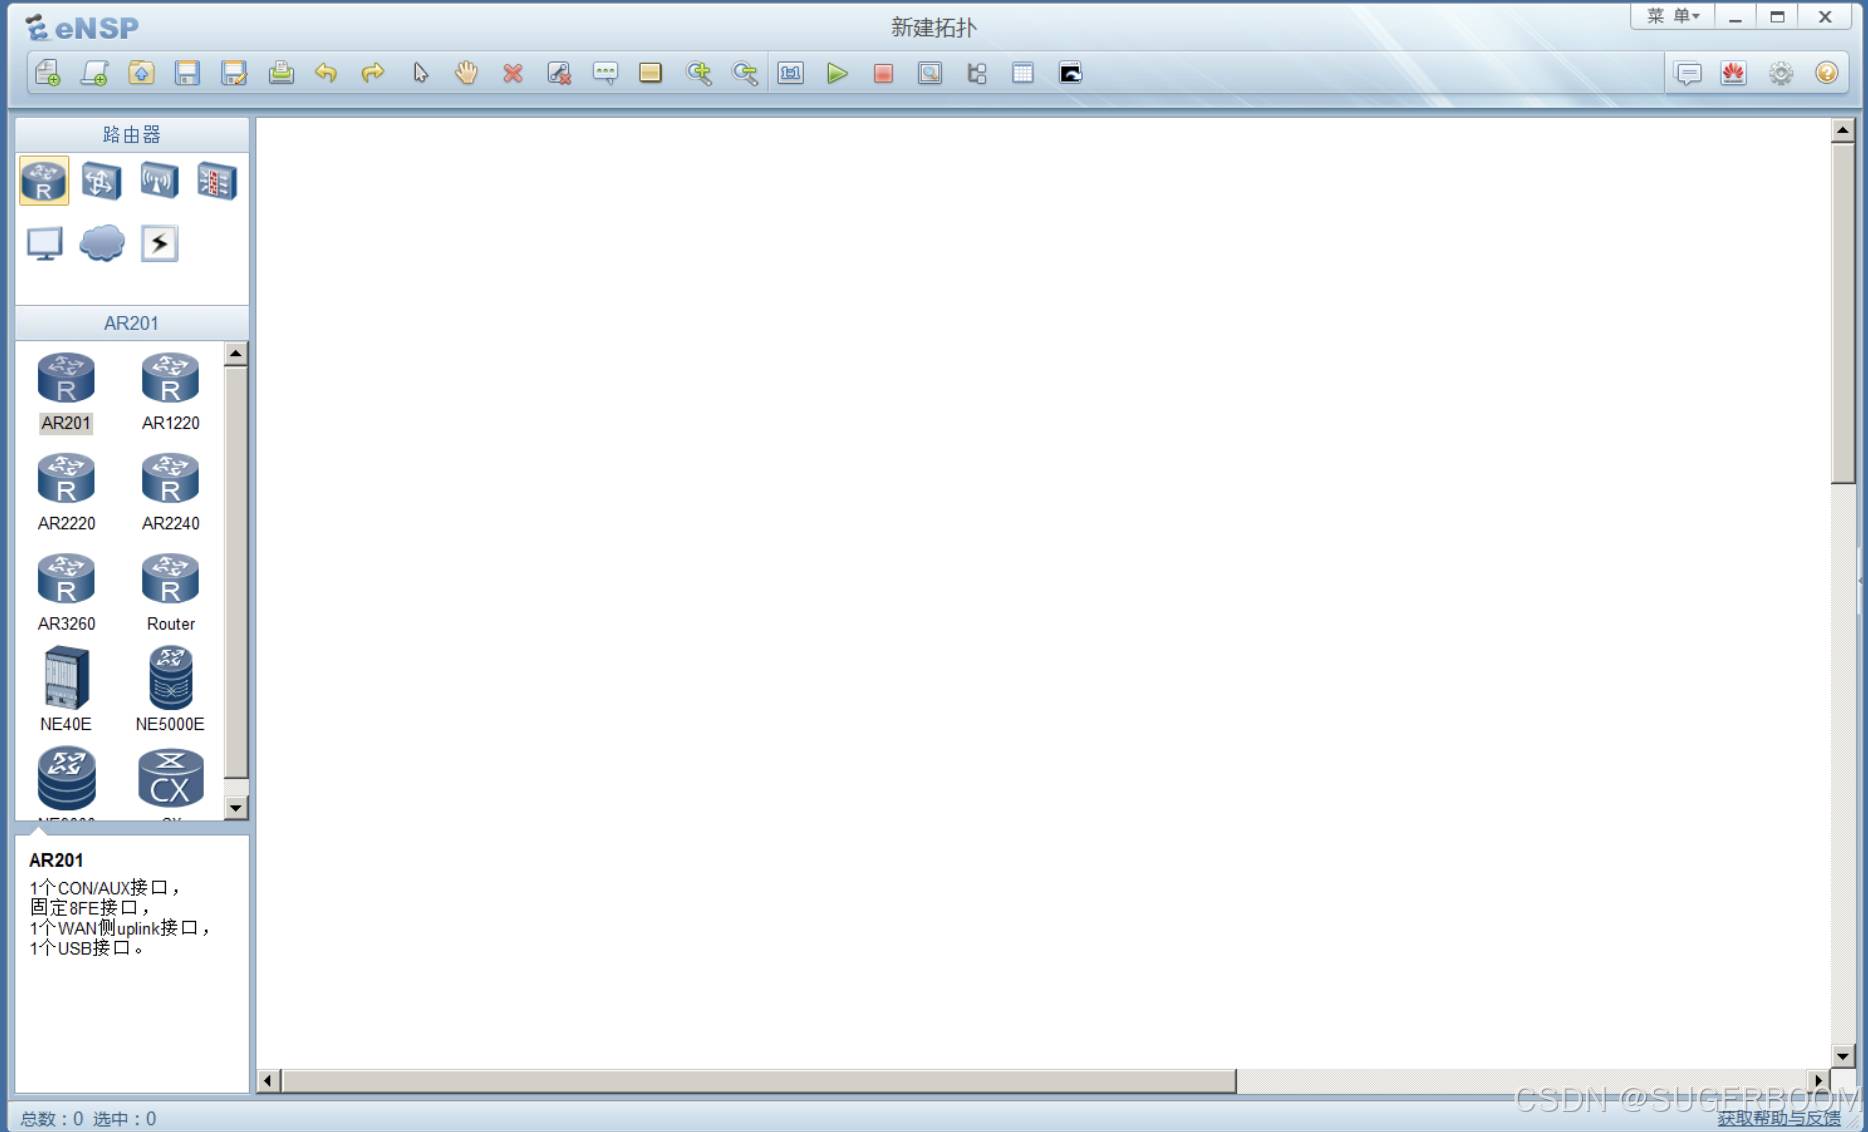The width and height of the screenshot is (1868, 1132).
Task: Click the canvas vertical scrollbar thumb
Action: [1843, 313]
